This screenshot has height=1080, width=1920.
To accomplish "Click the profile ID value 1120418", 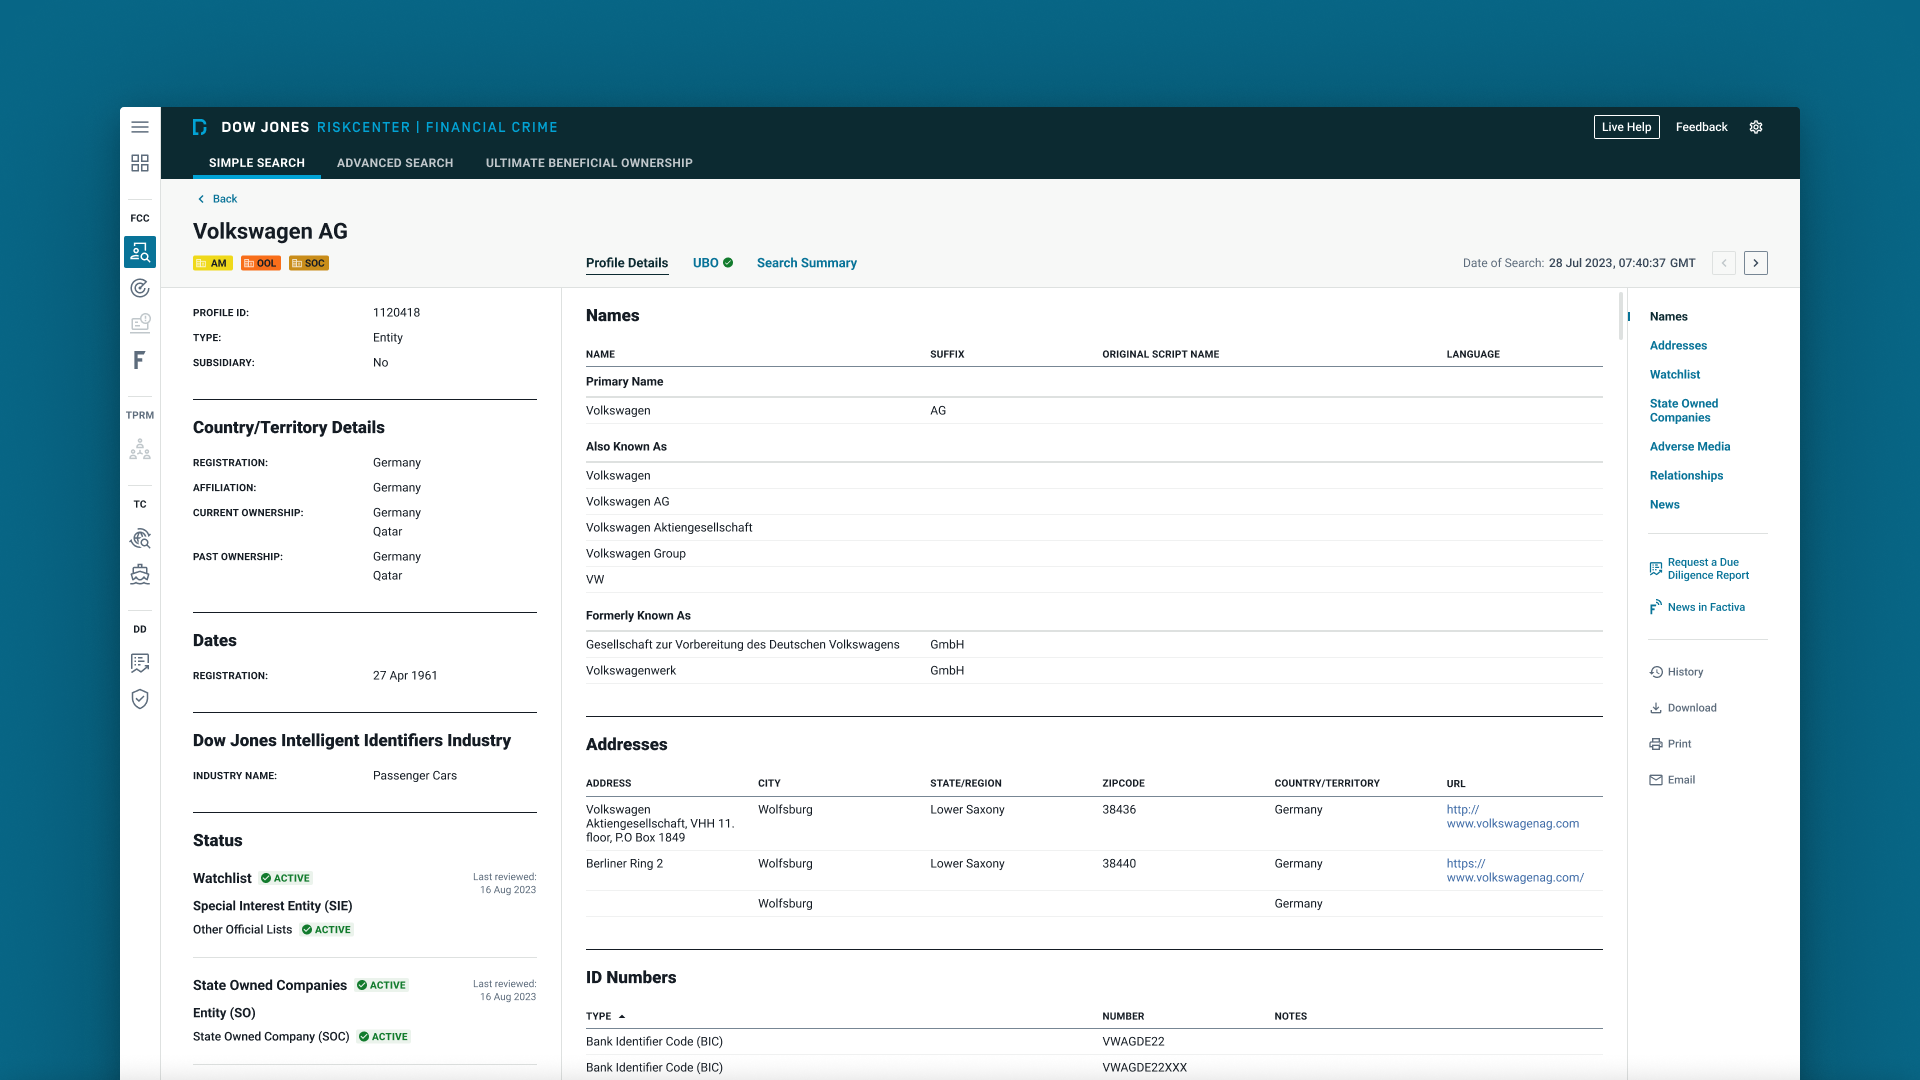I will 396,313.
